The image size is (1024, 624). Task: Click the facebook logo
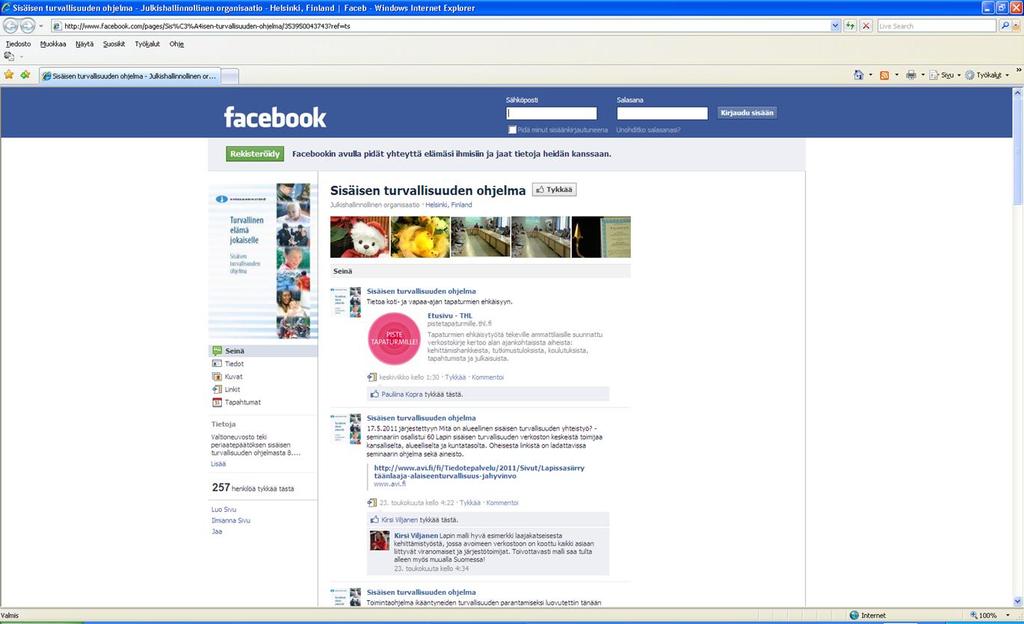coord(275,117)
